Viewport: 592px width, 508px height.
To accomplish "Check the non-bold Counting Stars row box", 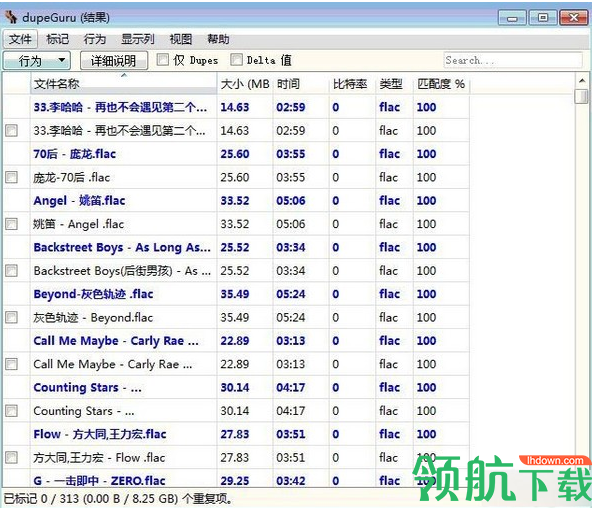I will 12,411.
